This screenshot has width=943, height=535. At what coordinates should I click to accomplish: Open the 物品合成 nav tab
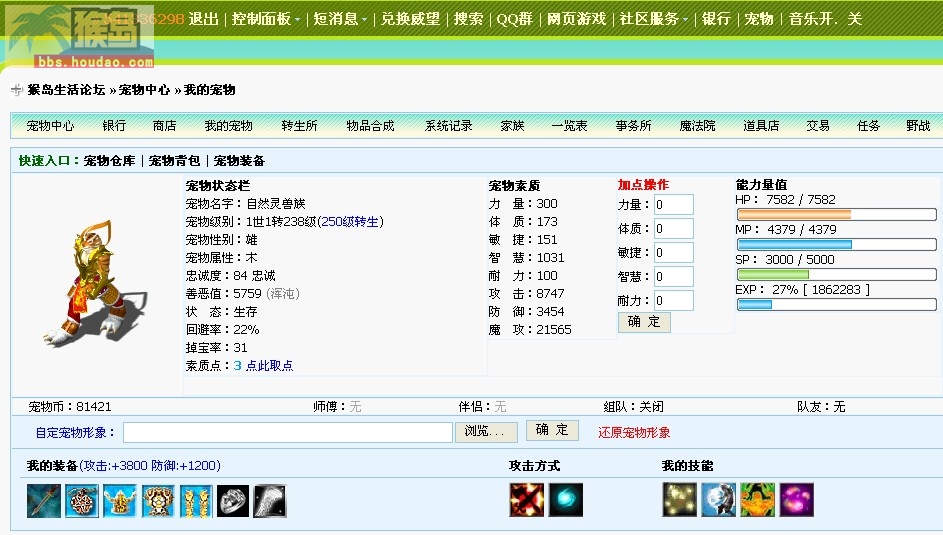370,126
